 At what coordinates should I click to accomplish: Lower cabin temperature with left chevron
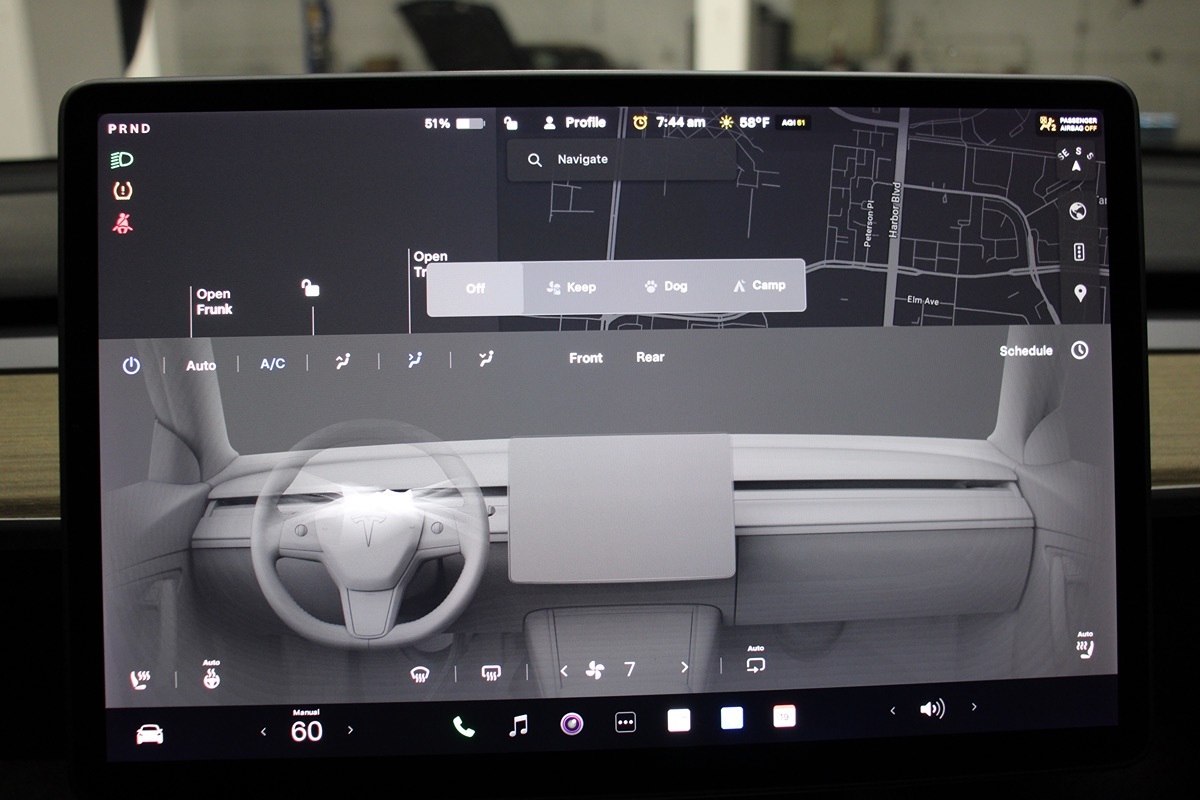pos(264,732)
